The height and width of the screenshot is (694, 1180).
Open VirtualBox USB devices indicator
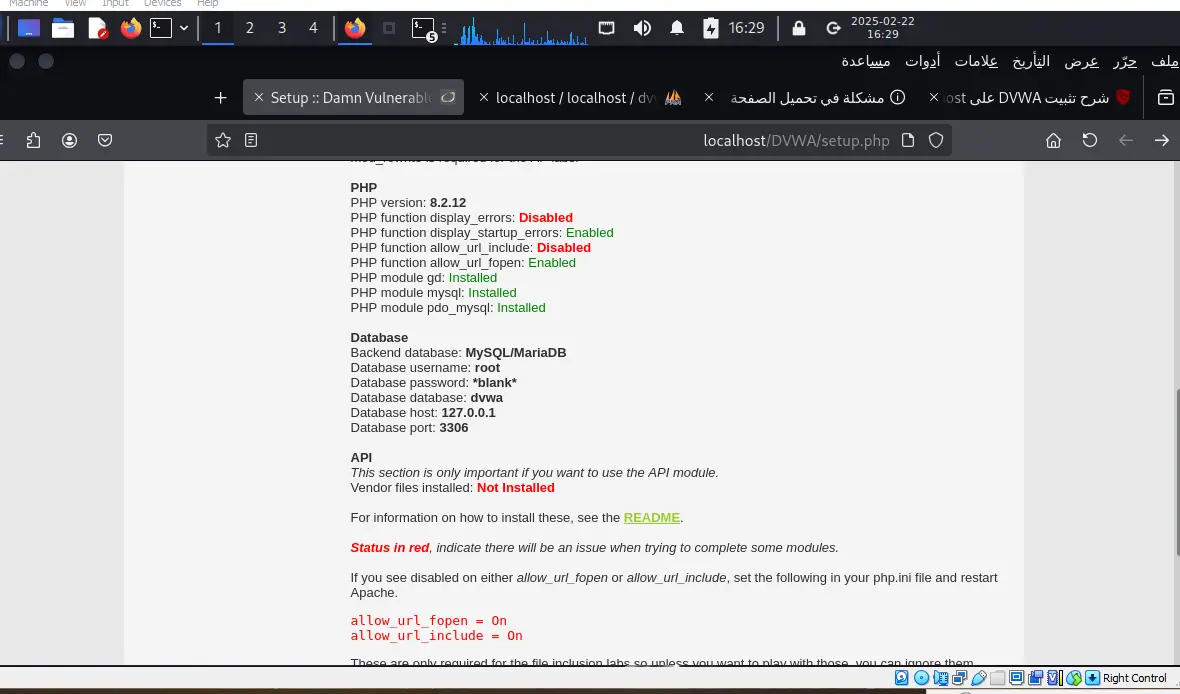tap(979, 678)
